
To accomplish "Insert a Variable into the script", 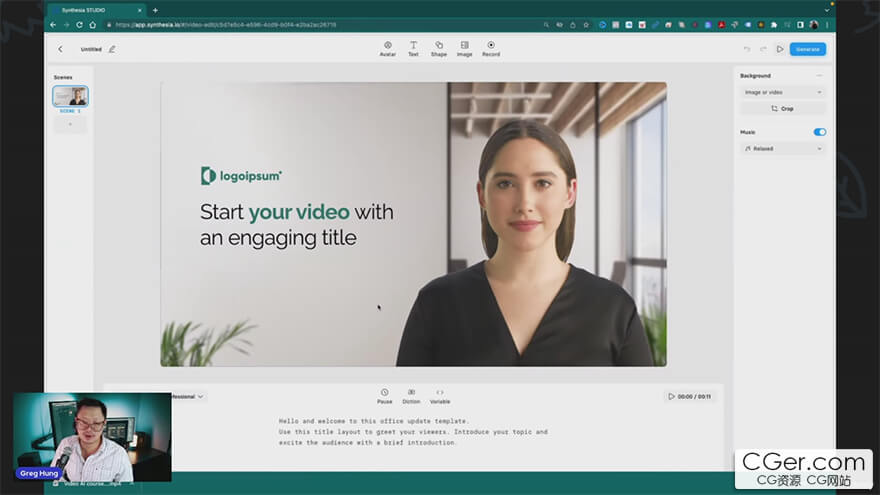I will pyautogui.click(x=440, y=395).
